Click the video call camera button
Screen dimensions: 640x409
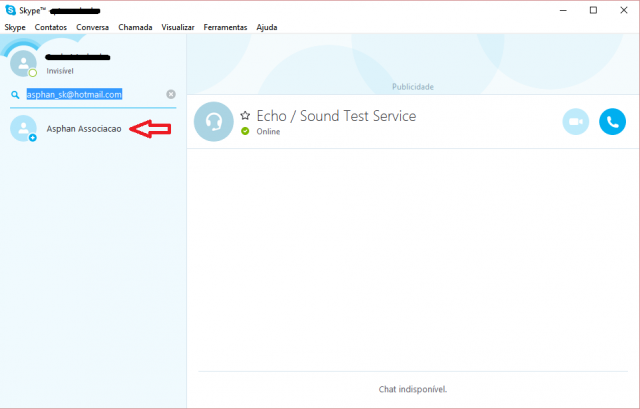pos(576,122)
